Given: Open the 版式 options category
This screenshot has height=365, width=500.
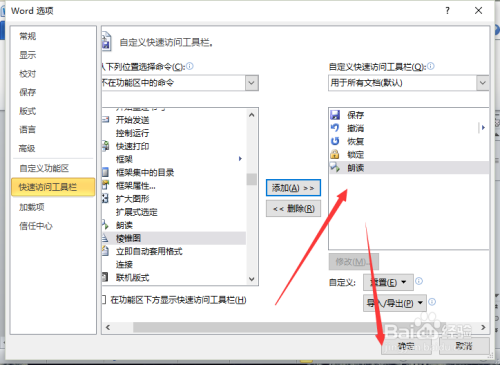Looking at the screenshot, I should tap(28, 111).
